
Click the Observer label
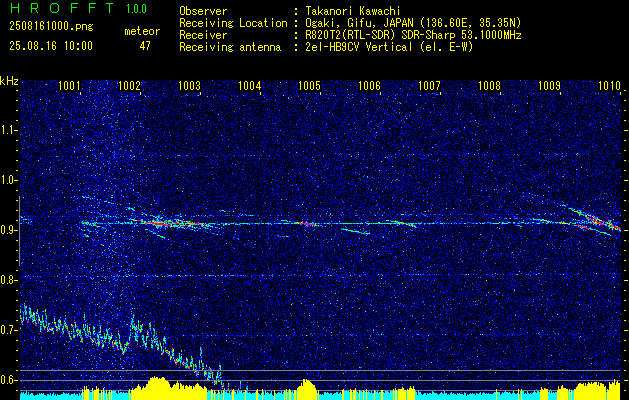(x=203, y=11)
